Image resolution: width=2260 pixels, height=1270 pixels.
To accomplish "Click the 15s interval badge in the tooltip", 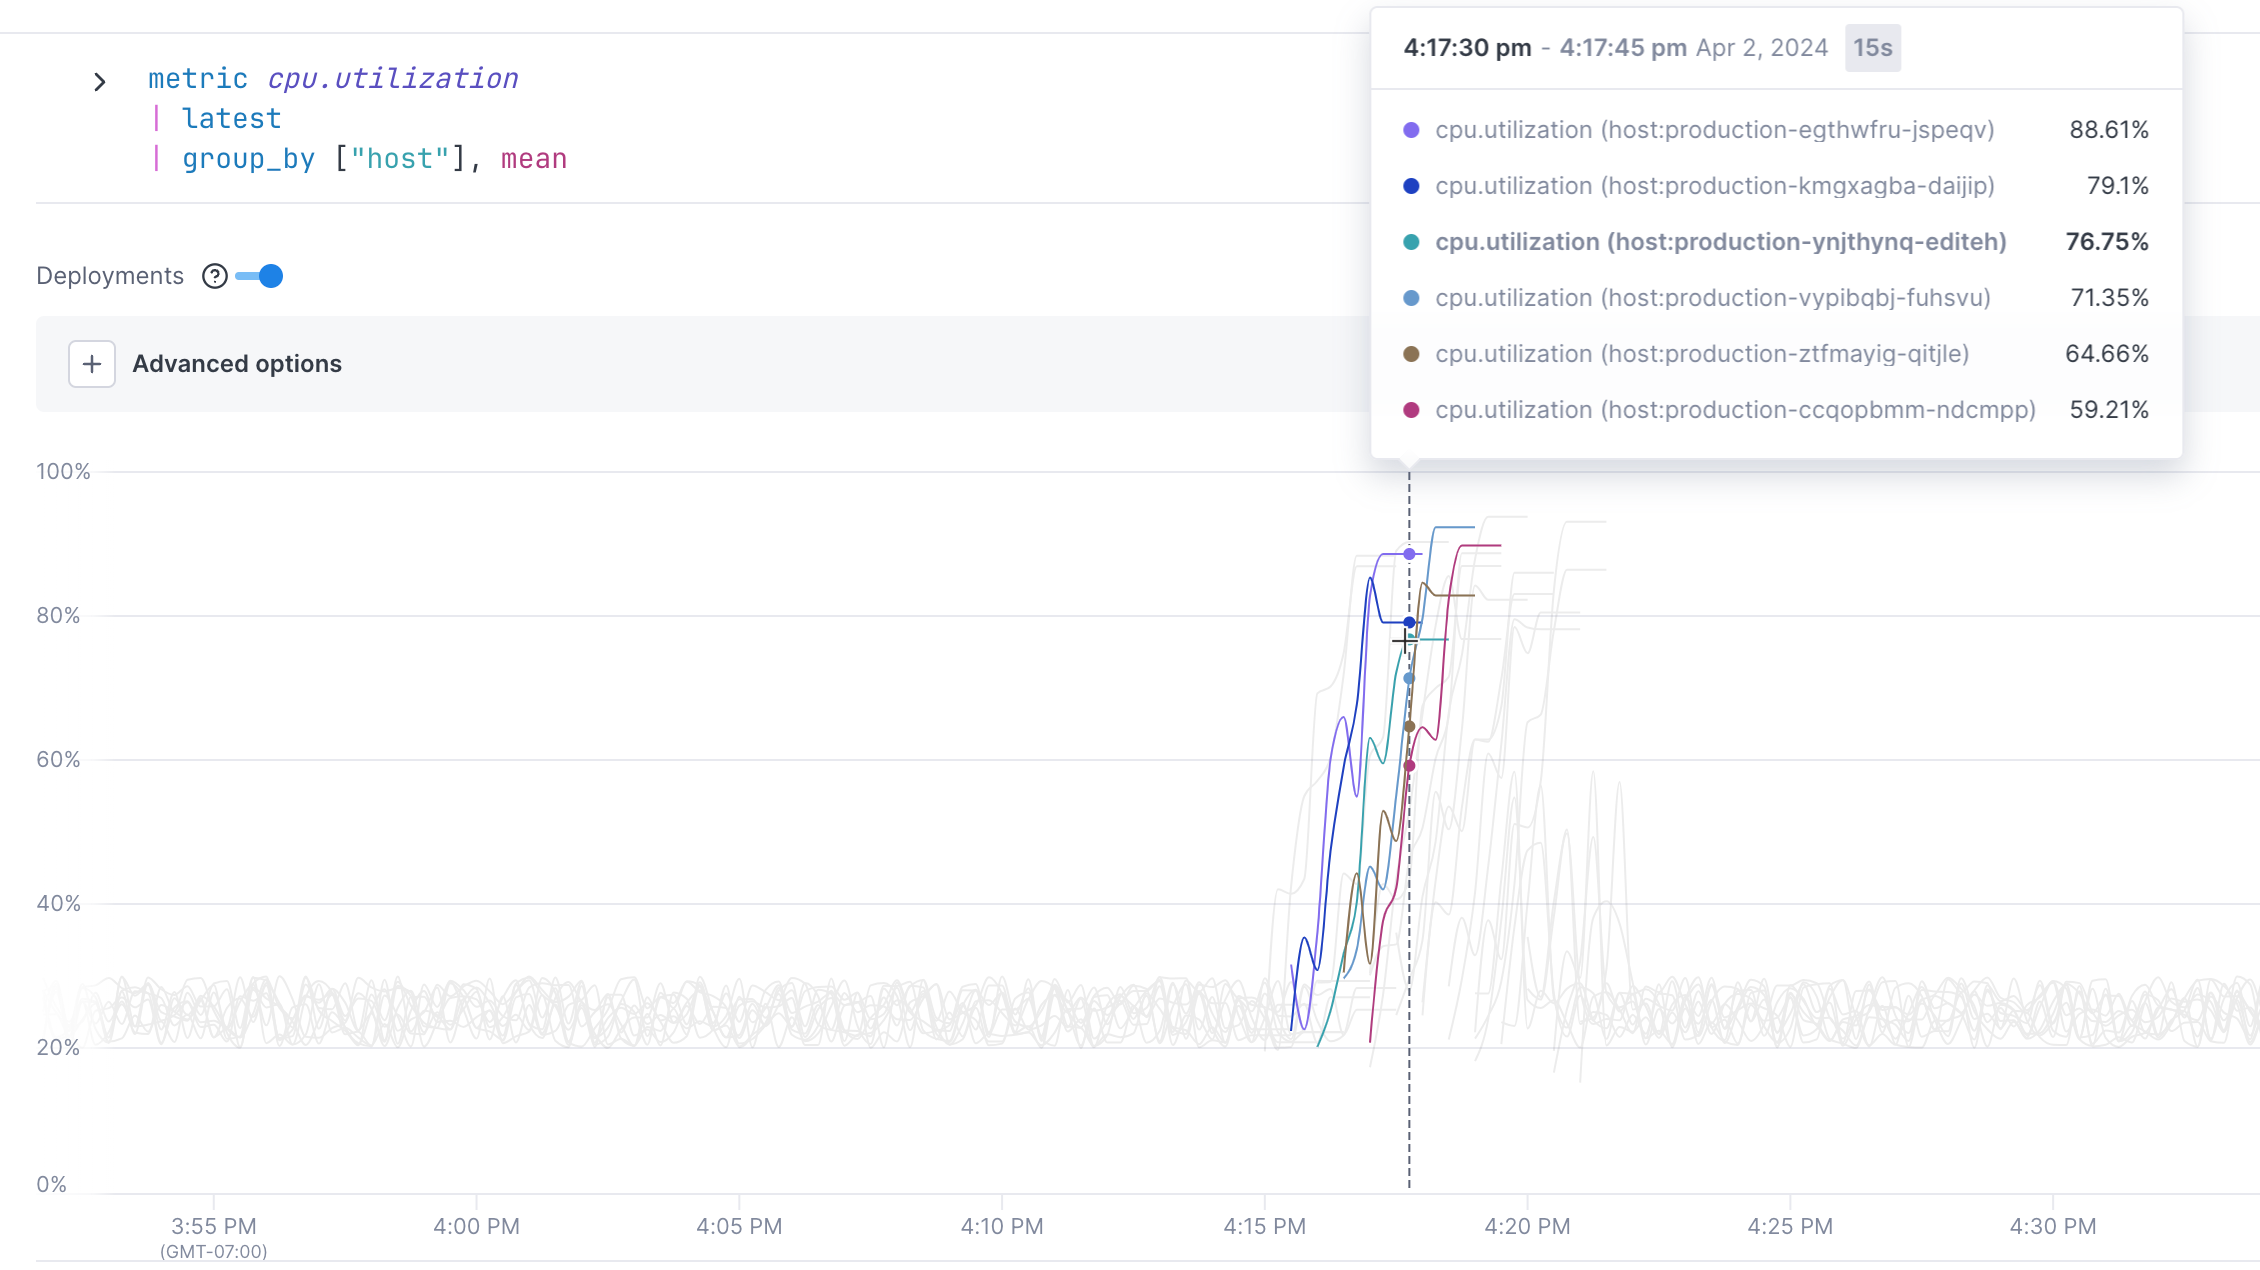I will coord(1872,47).
